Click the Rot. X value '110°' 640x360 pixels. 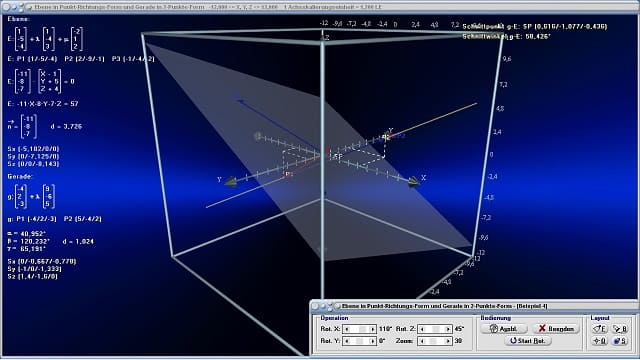coord(385,329)
